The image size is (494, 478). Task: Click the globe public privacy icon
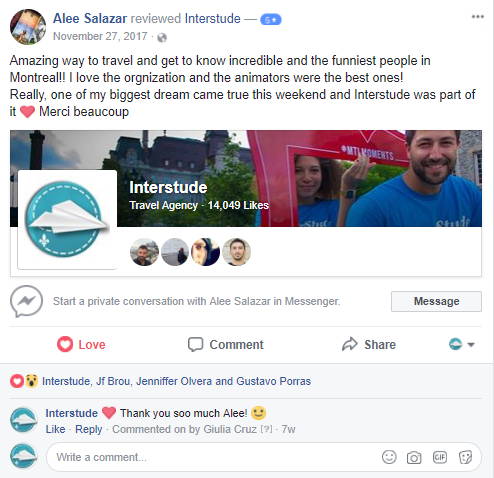(162, 37)
